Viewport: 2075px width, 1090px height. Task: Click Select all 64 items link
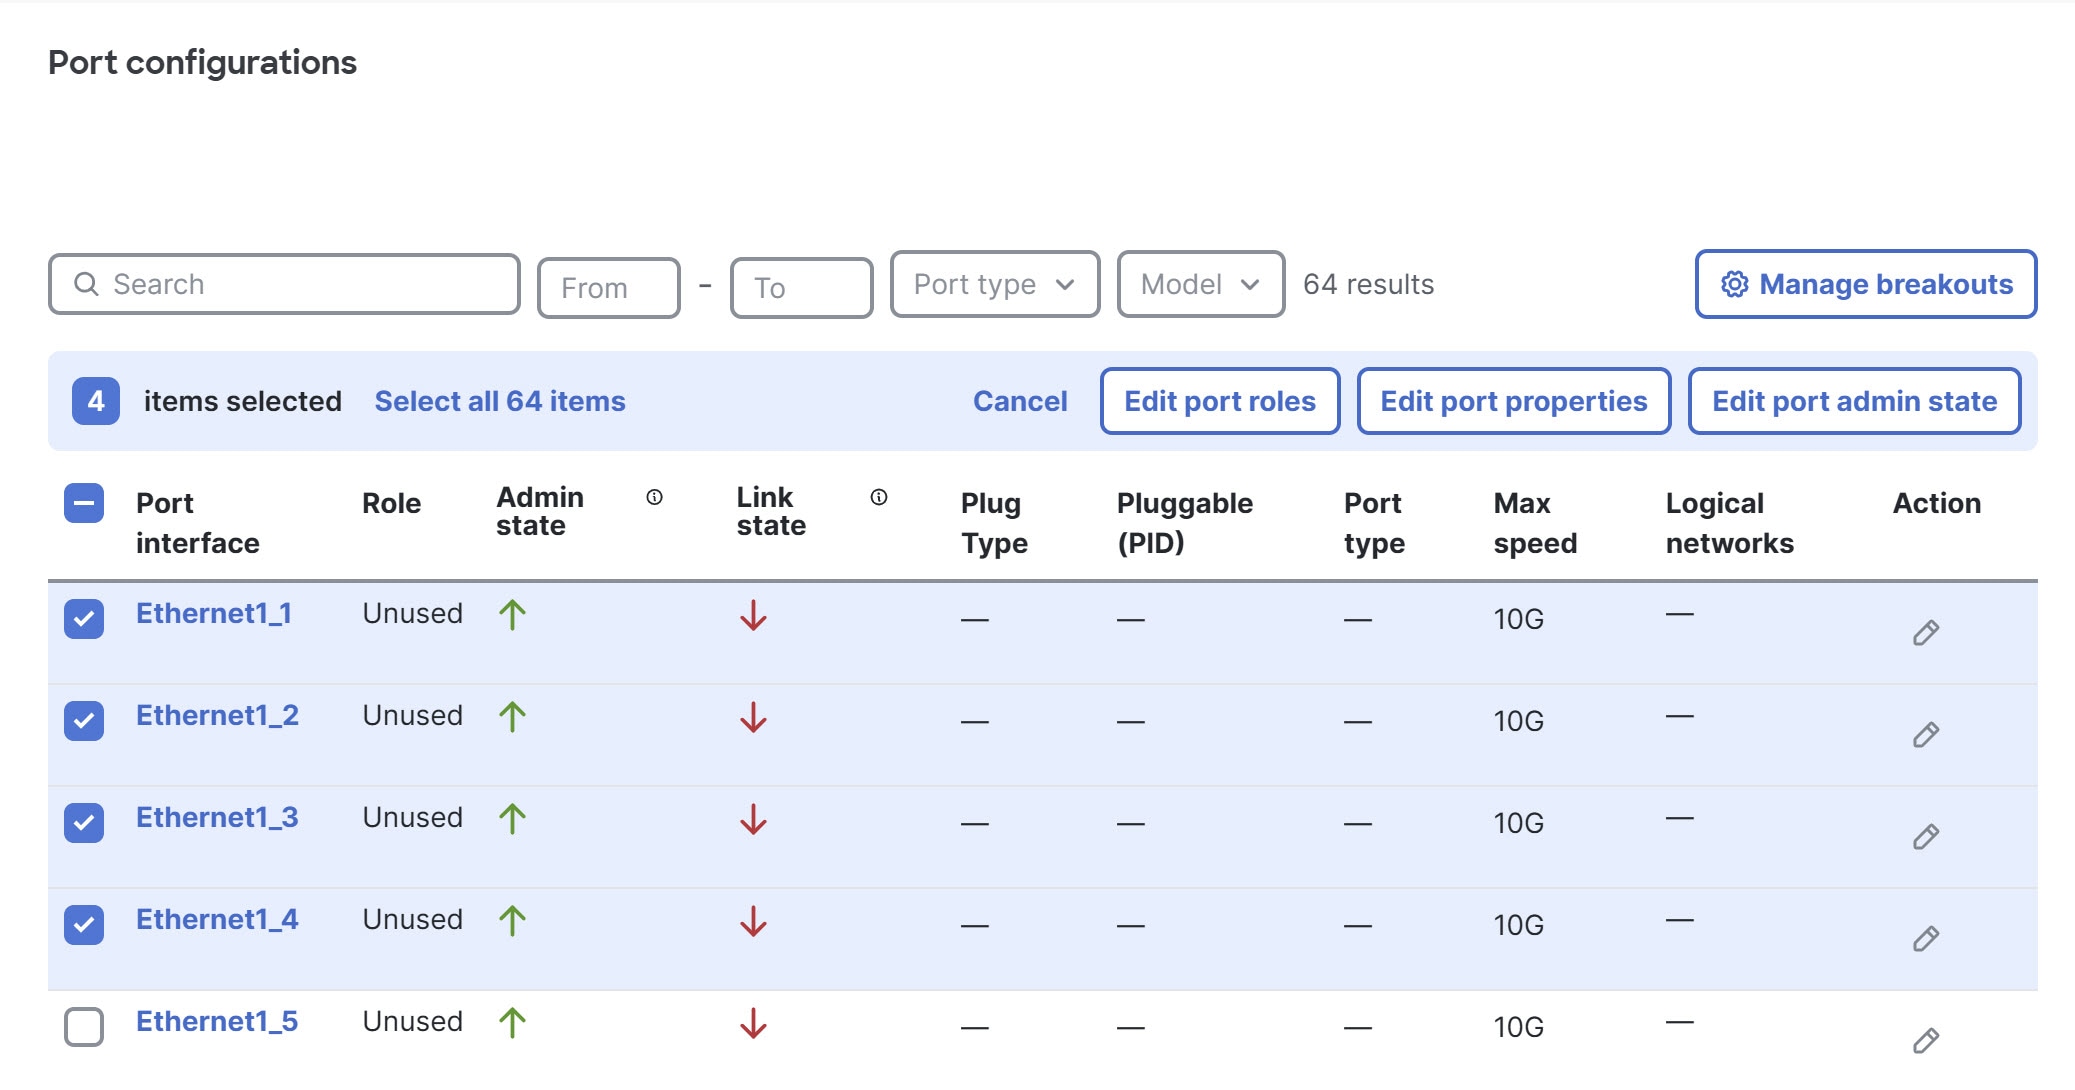[499, 402]
